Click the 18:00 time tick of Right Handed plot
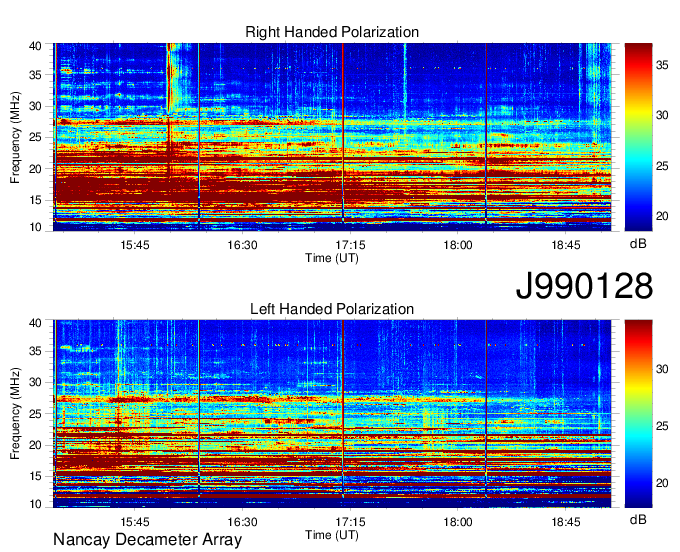The image size is (680, 552). click(458, 245)
